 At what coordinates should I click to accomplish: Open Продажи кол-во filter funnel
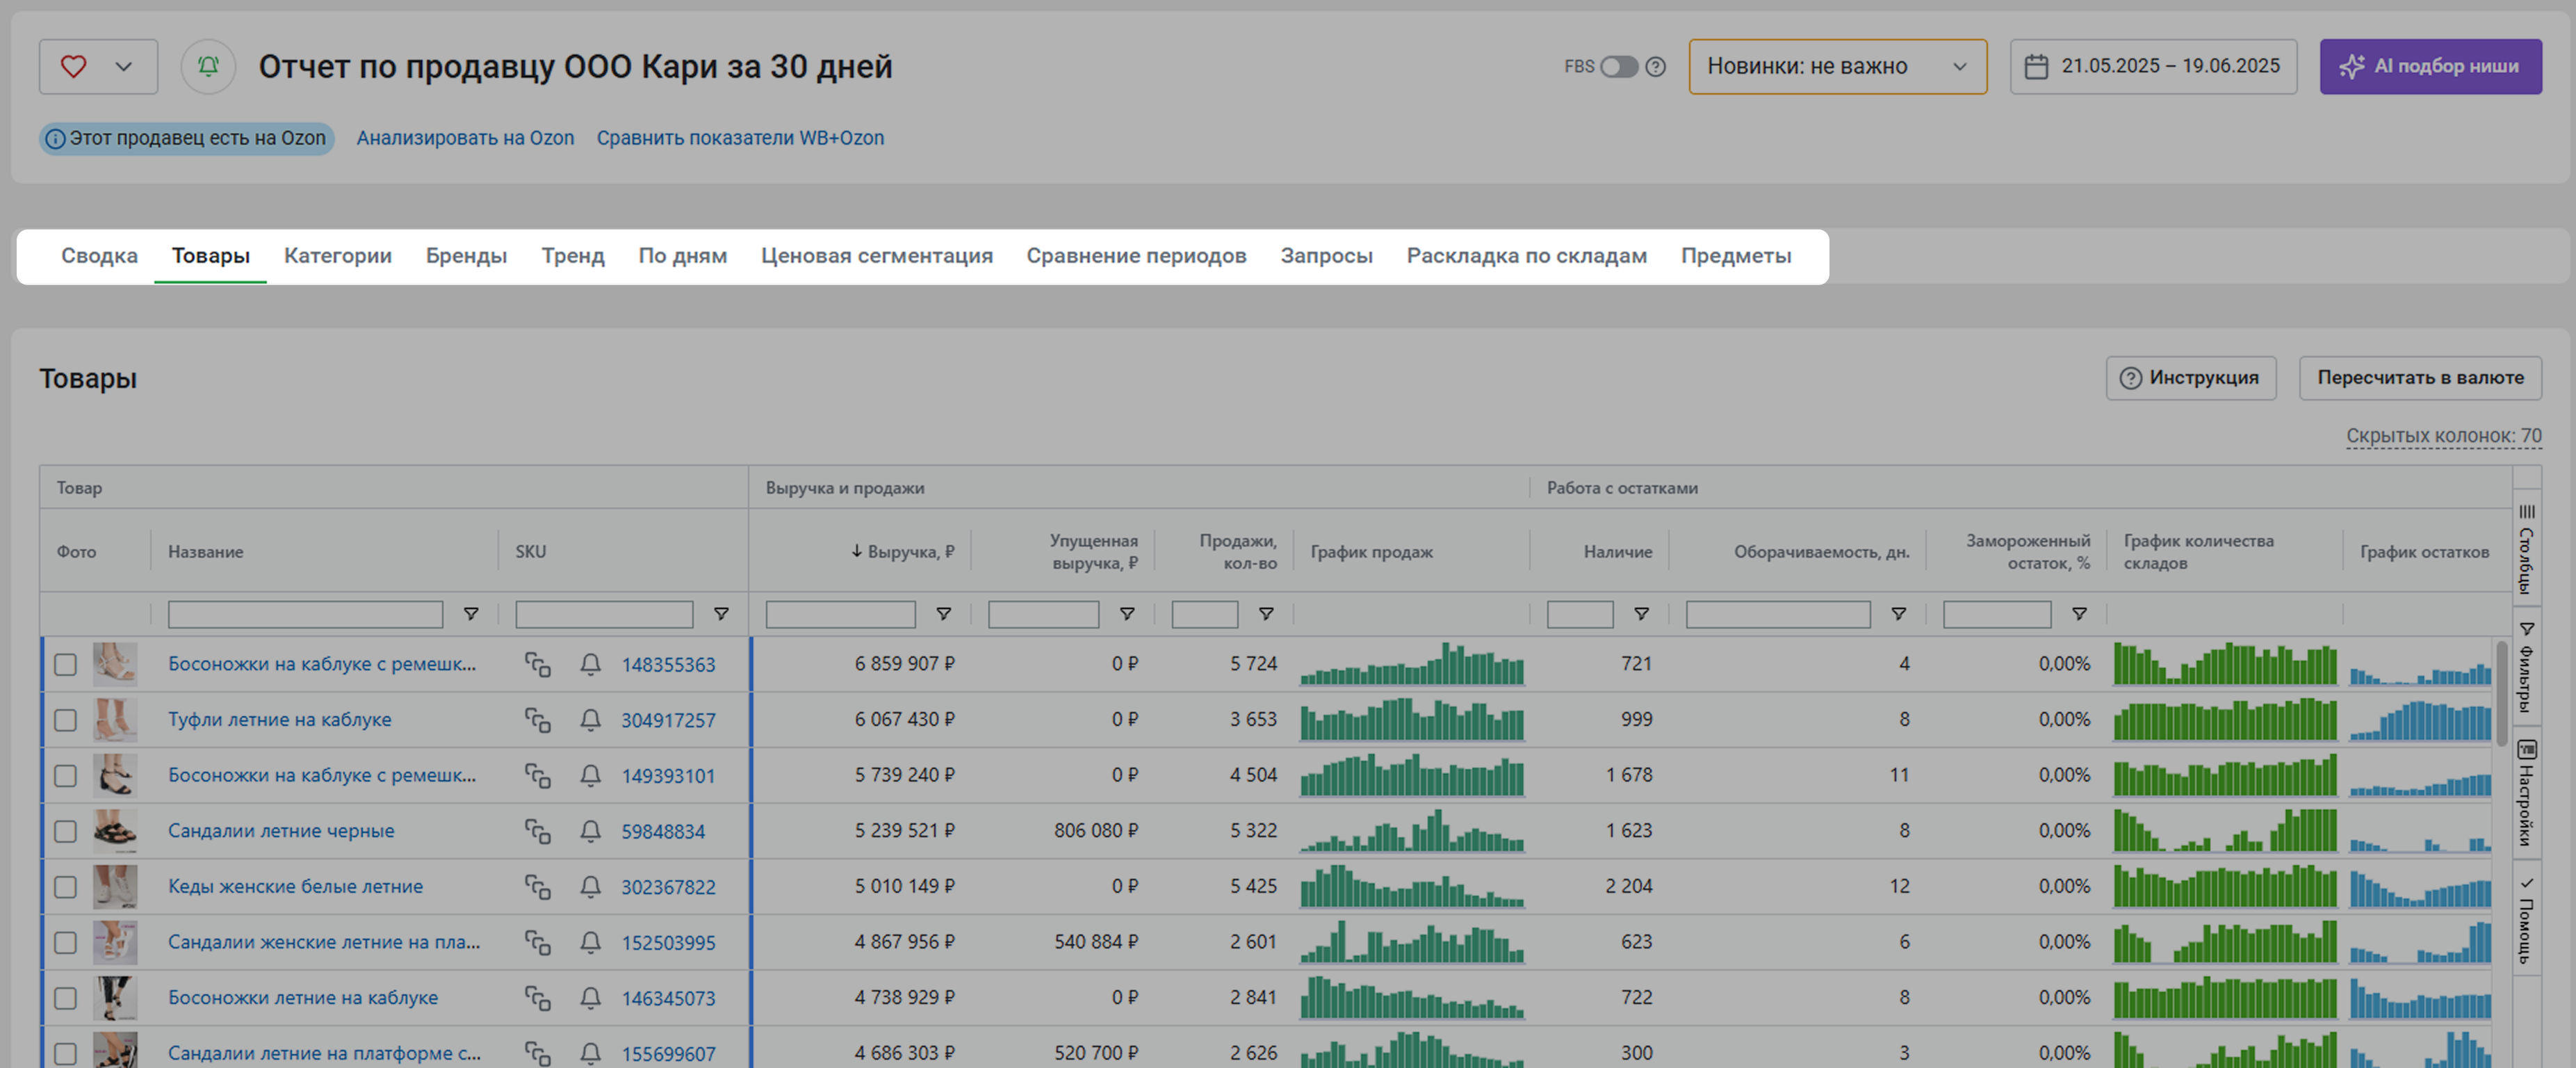click(x=1266, y=614)
